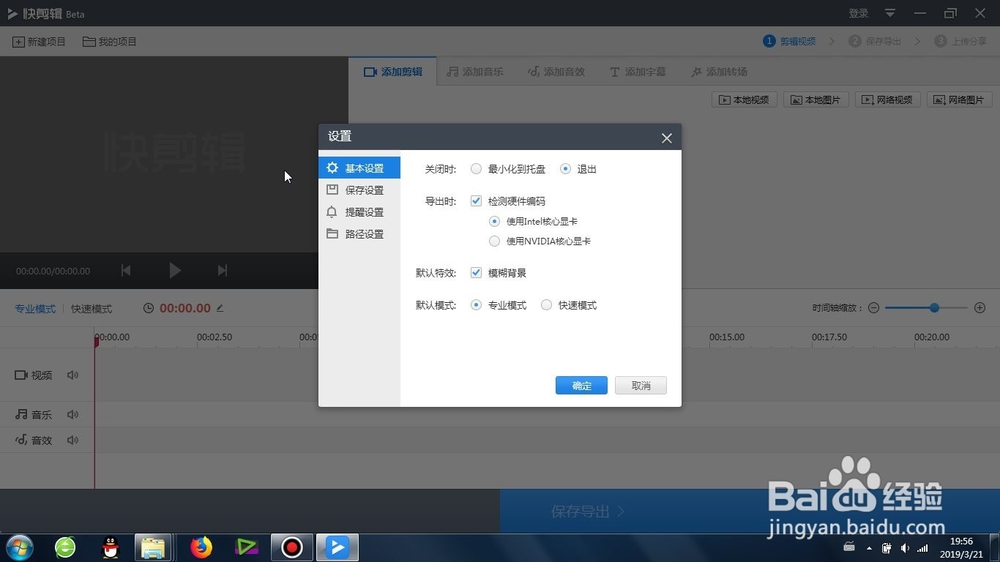The width and height of the screenshot is (1000, 562).
Task: Zoom in timeline with plus icon
Action: click(x=980, y=308)
